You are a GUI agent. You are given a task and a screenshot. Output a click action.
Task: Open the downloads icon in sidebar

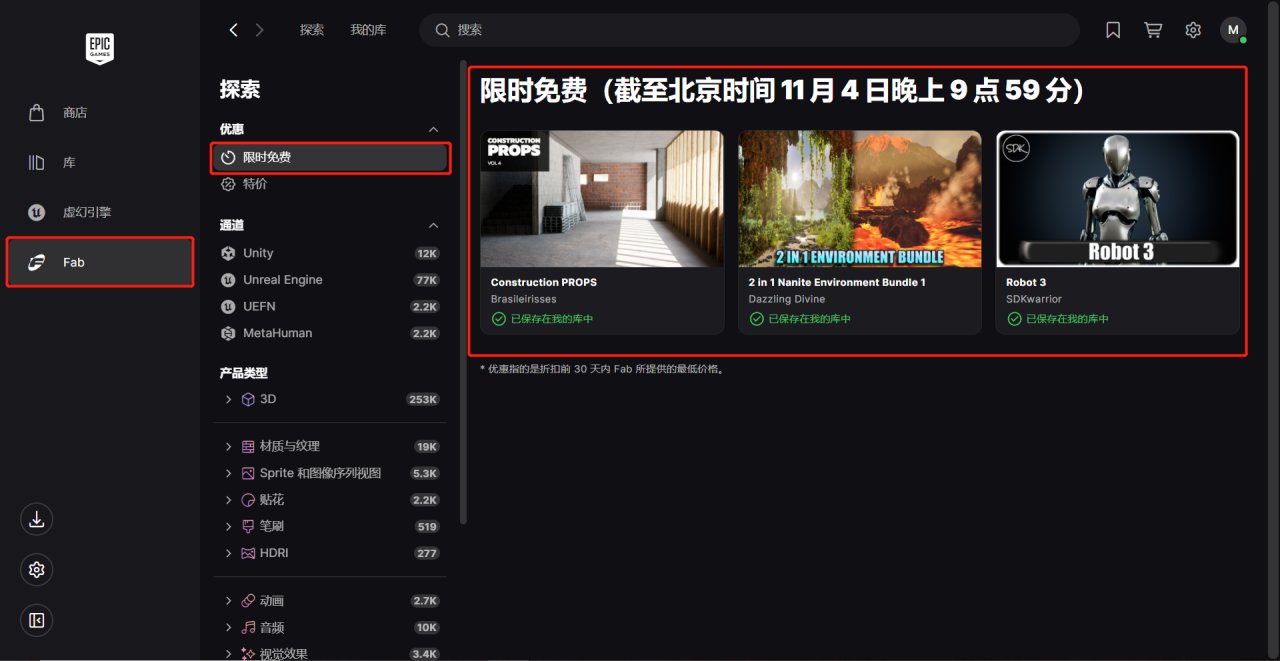37,519
